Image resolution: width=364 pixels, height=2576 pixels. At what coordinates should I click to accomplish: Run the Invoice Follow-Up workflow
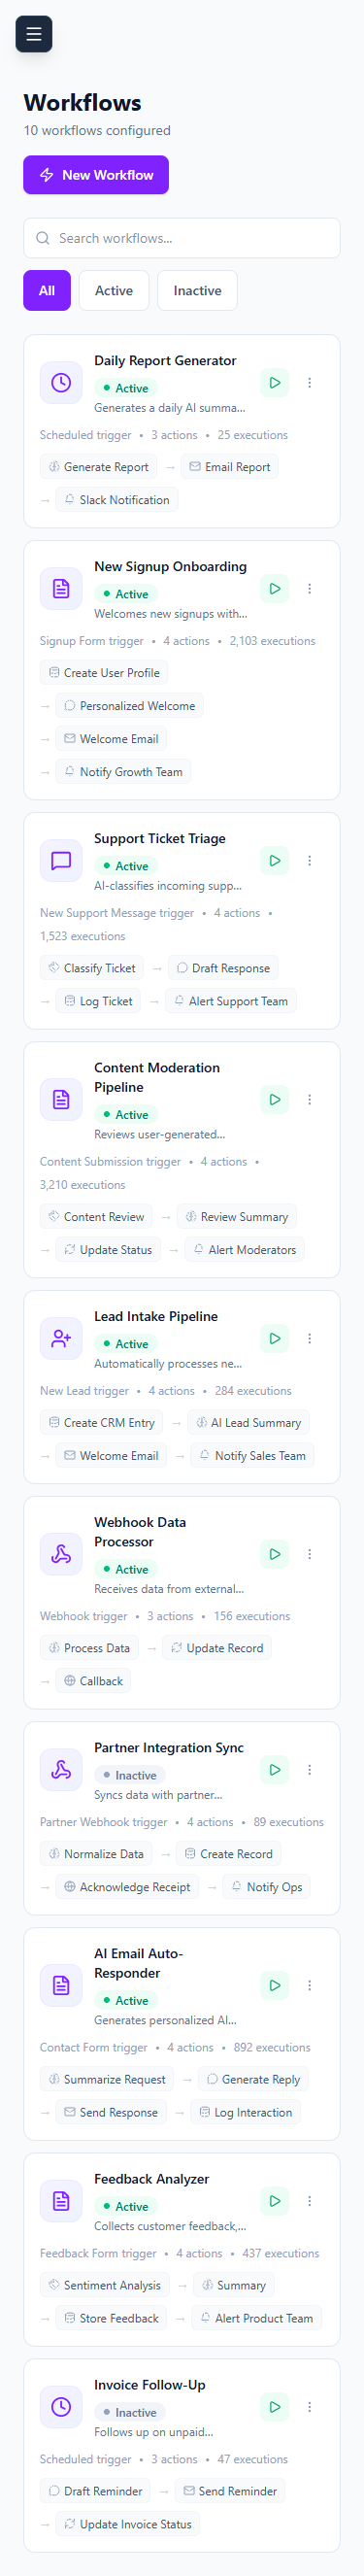(274, 2407)
